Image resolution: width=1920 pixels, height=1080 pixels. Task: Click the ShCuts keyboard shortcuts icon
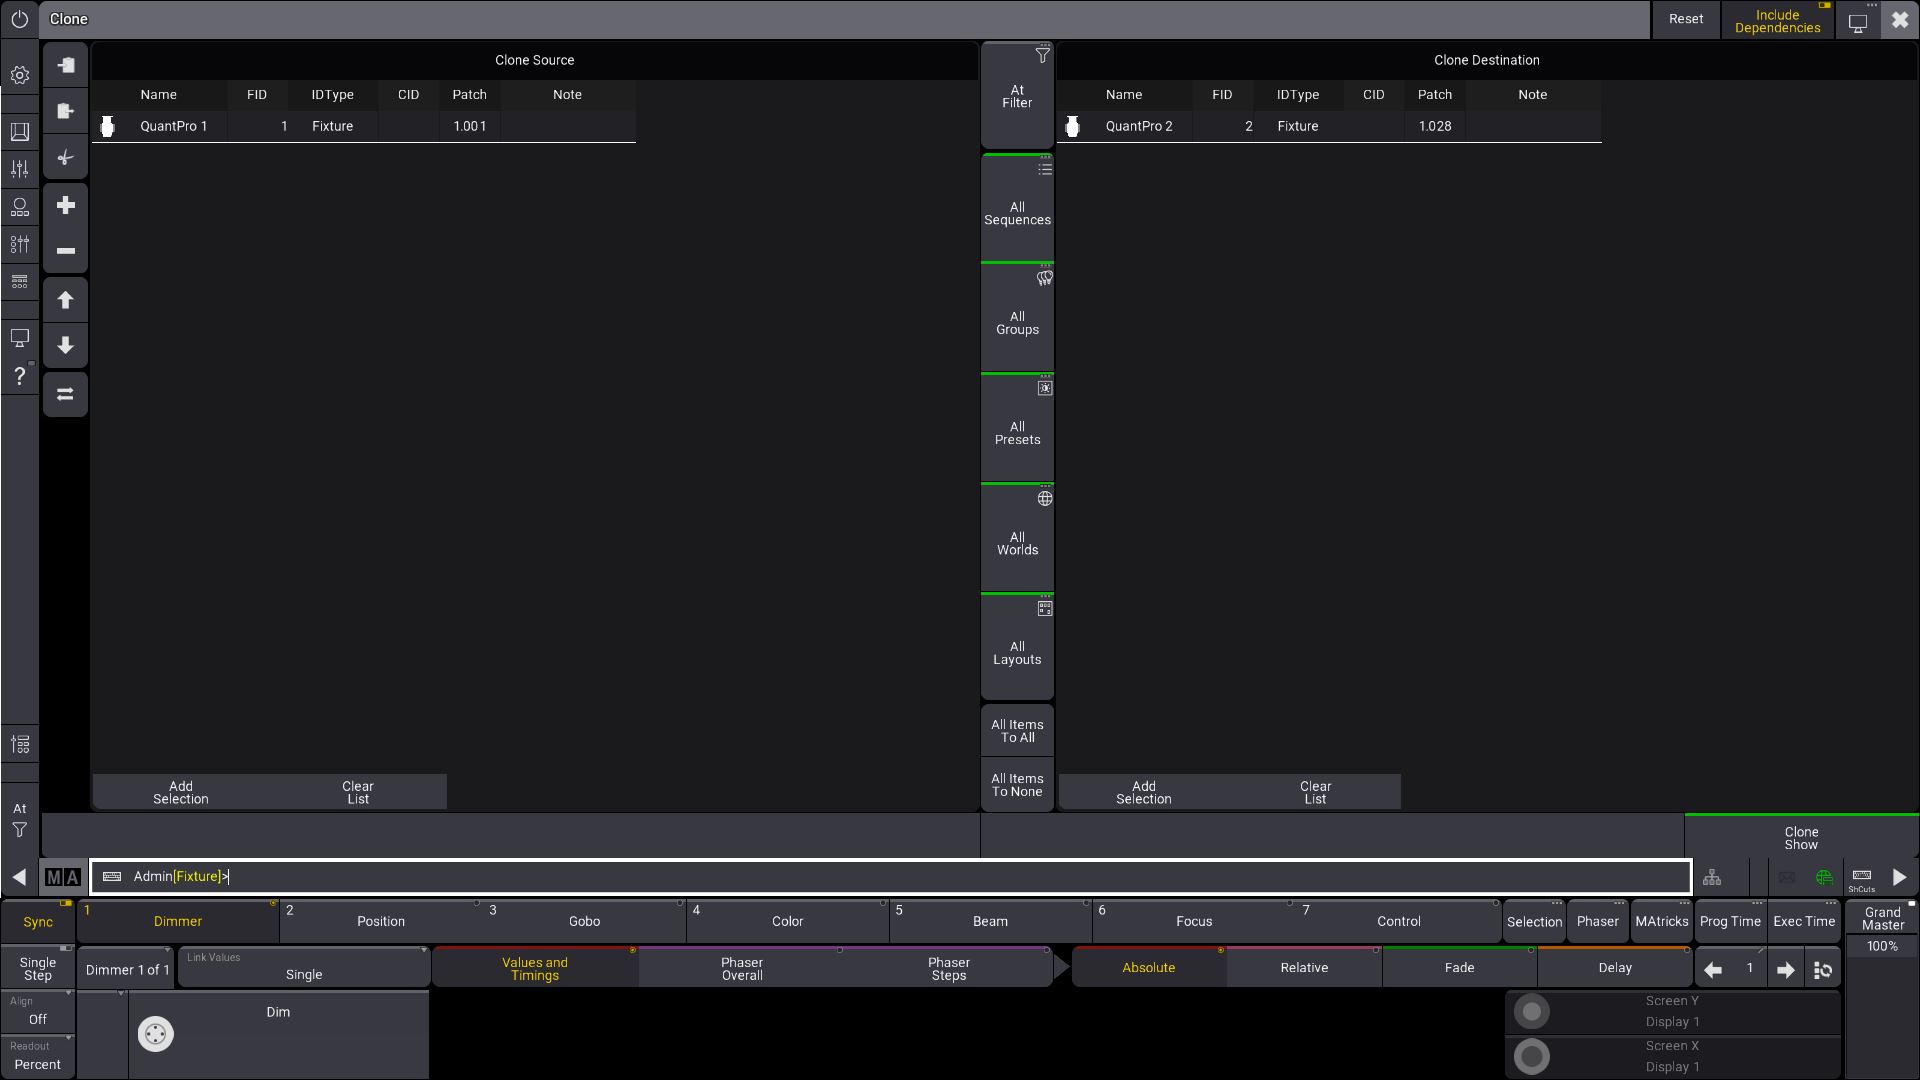tap(1861, 879)
